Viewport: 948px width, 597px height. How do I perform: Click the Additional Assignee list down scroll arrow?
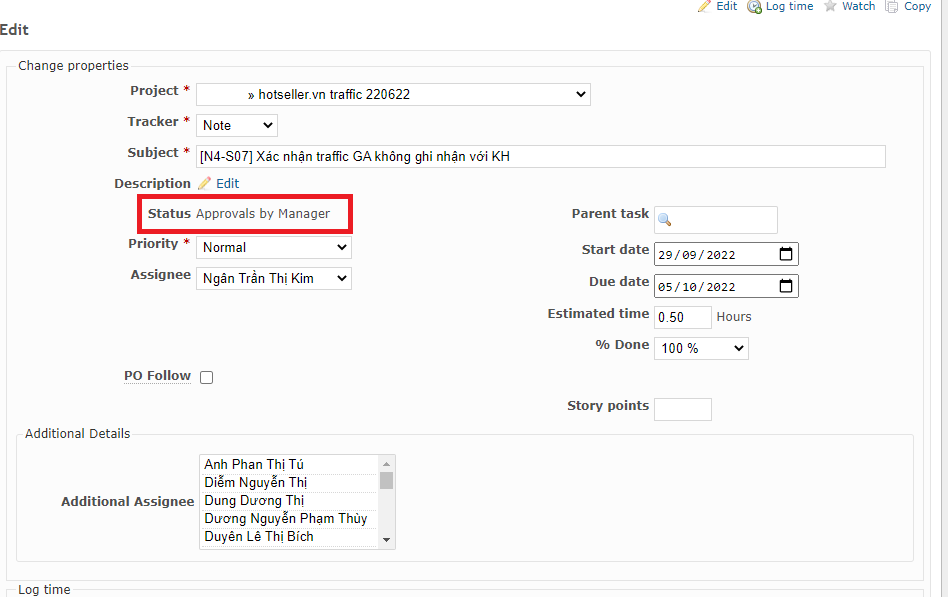pyautogui.click(x=387, y=540)
